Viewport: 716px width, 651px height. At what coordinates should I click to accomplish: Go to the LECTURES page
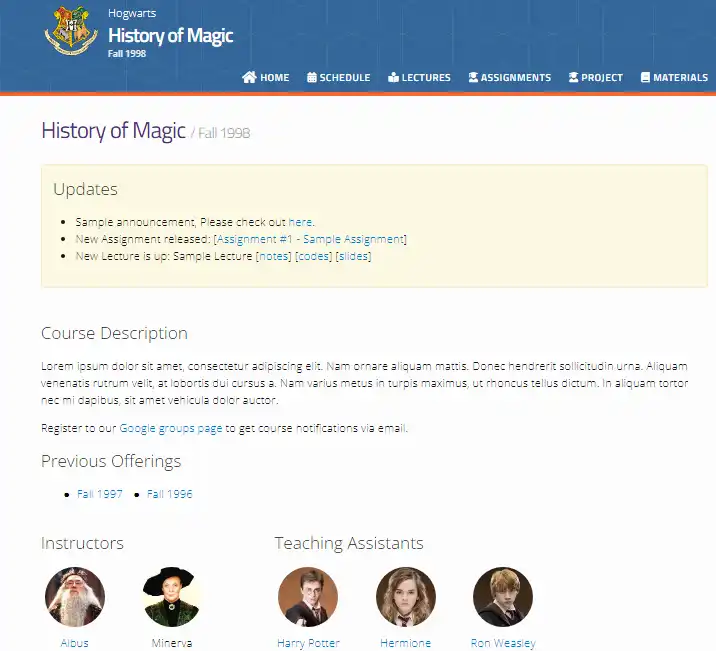point(419,77)
